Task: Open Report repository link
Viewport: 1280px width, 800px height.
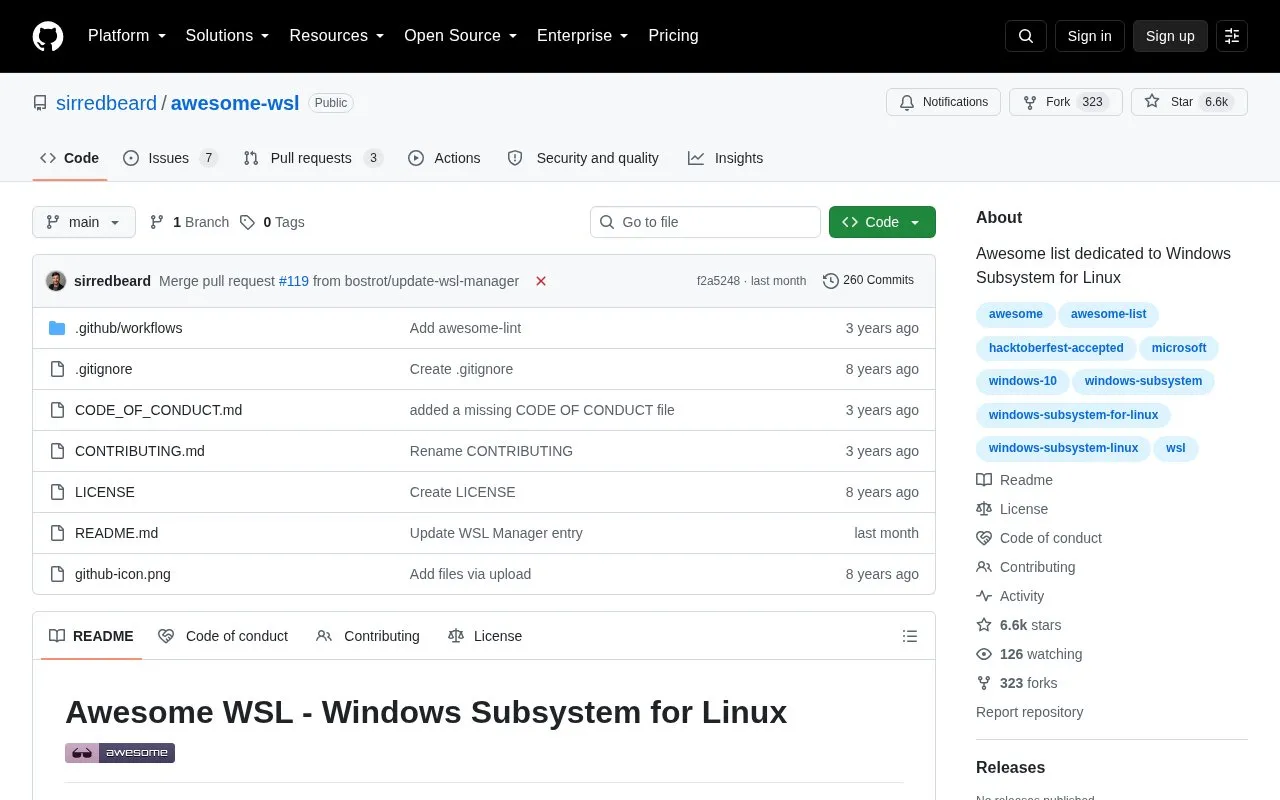Action: point(1029,712)
